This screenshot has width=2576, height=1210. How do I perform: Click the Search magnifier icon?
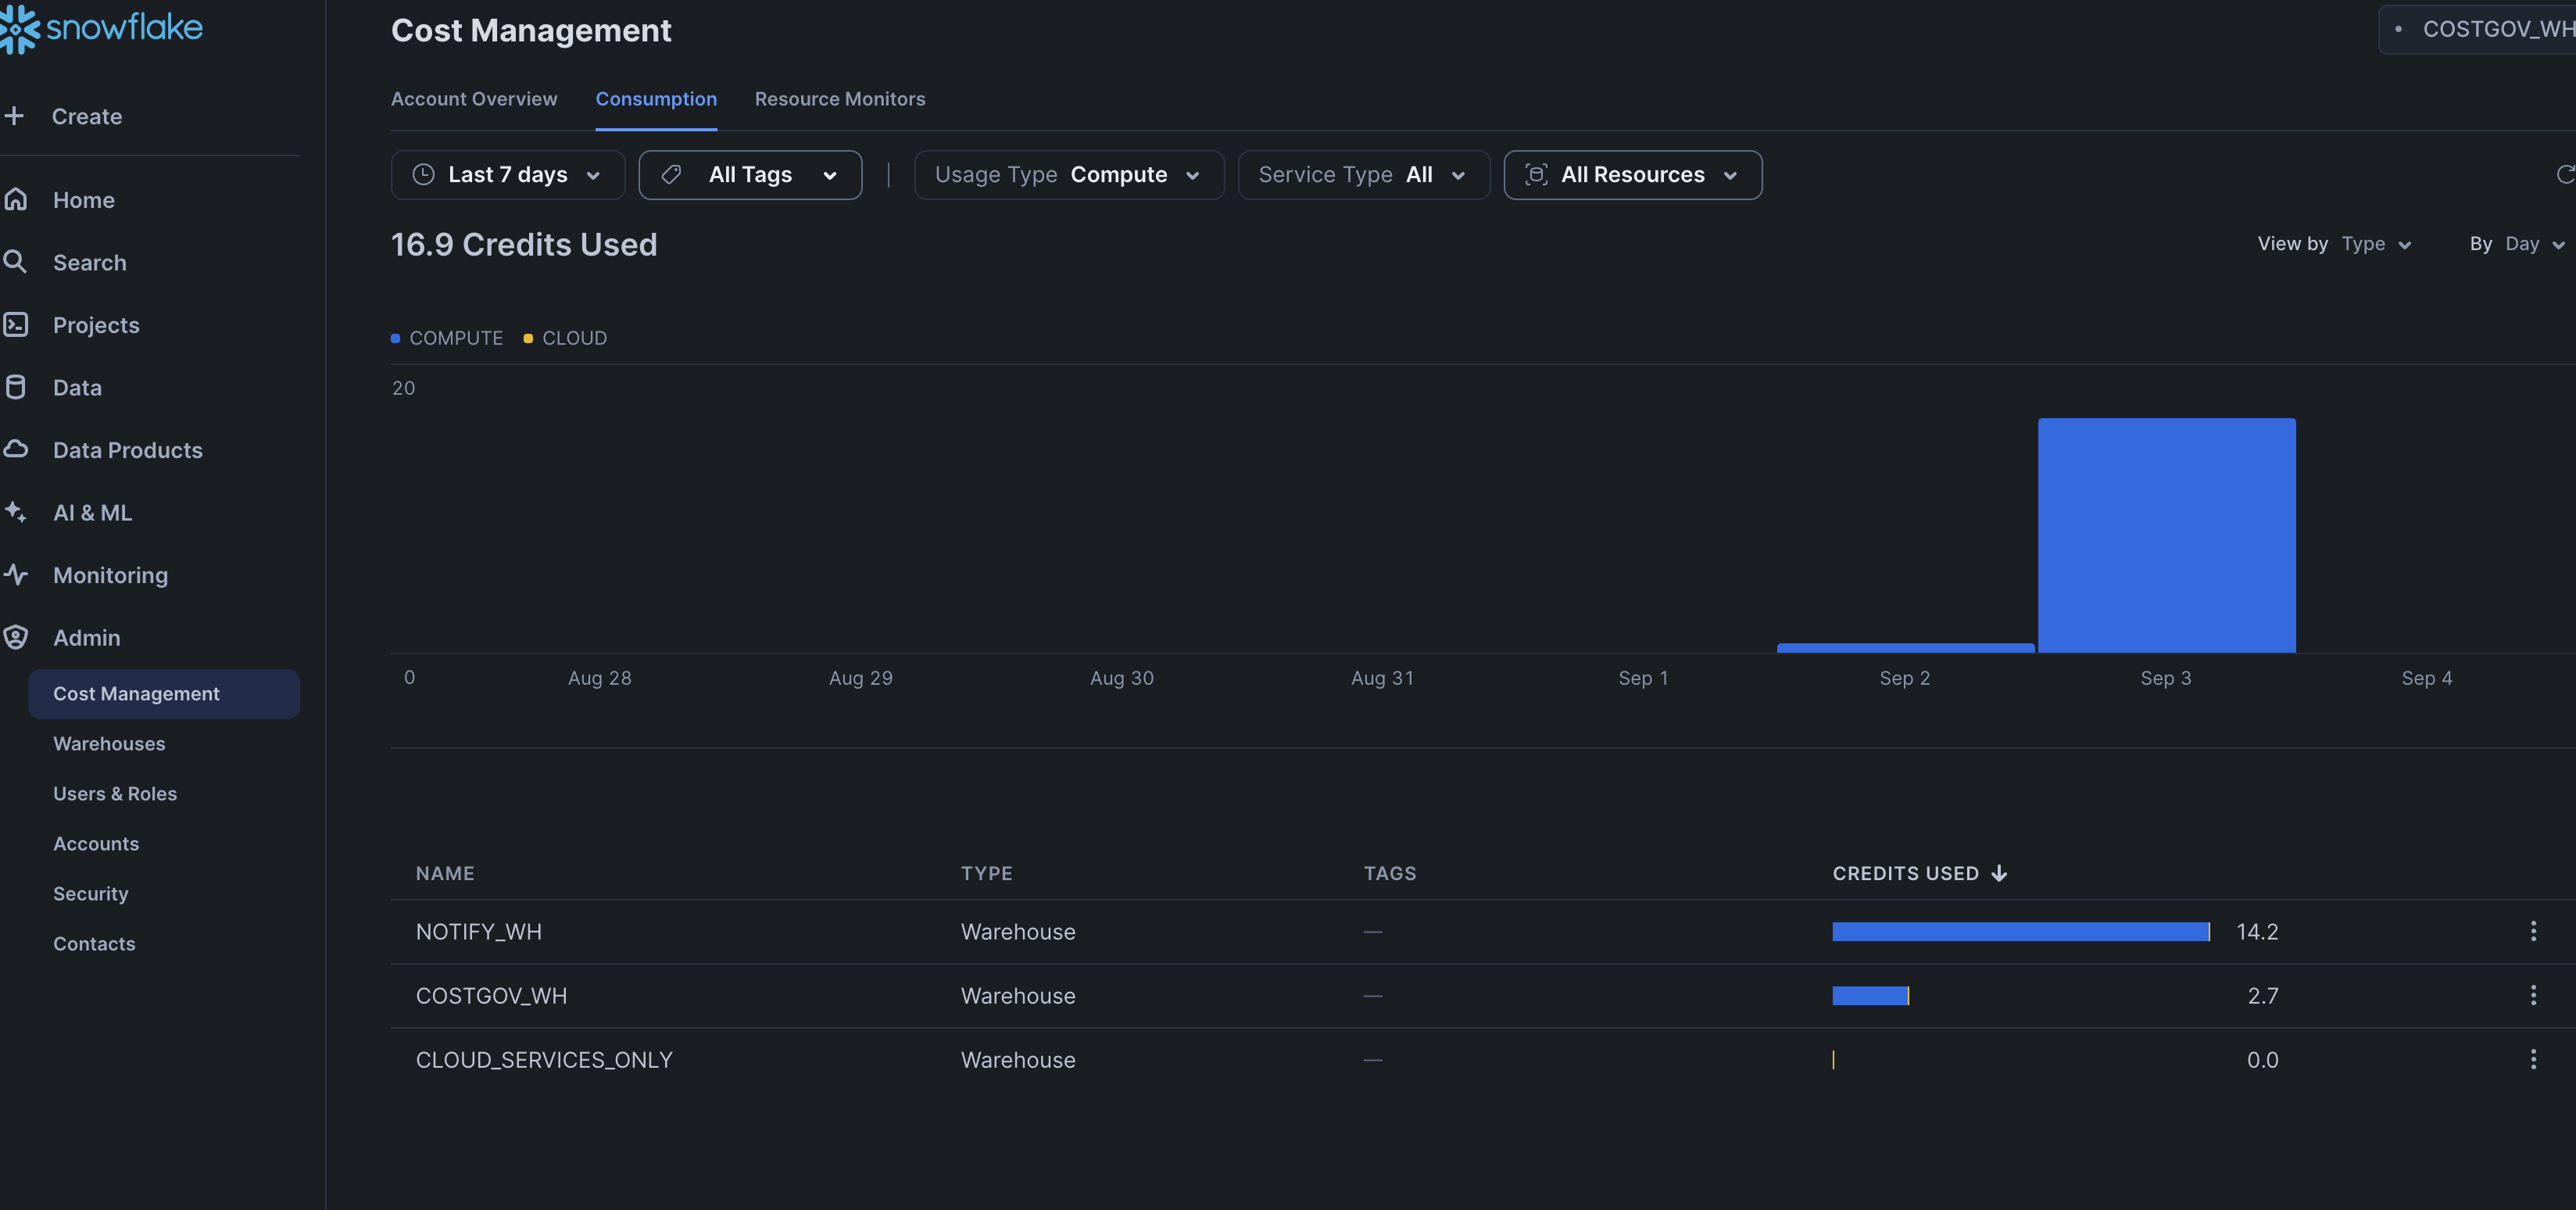point(15,262)
